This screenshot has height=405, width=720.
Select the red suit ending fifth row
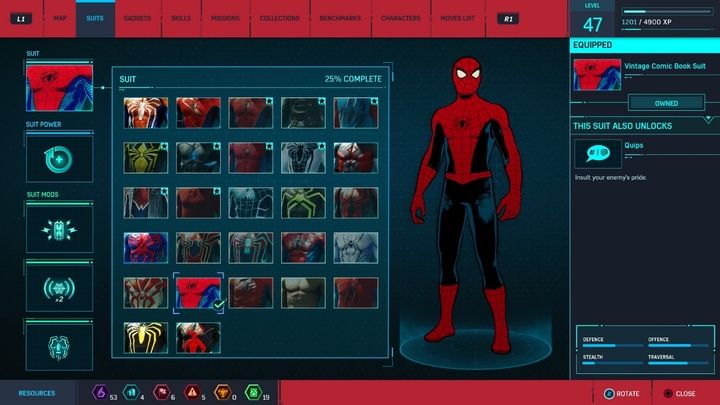(356, 292)
